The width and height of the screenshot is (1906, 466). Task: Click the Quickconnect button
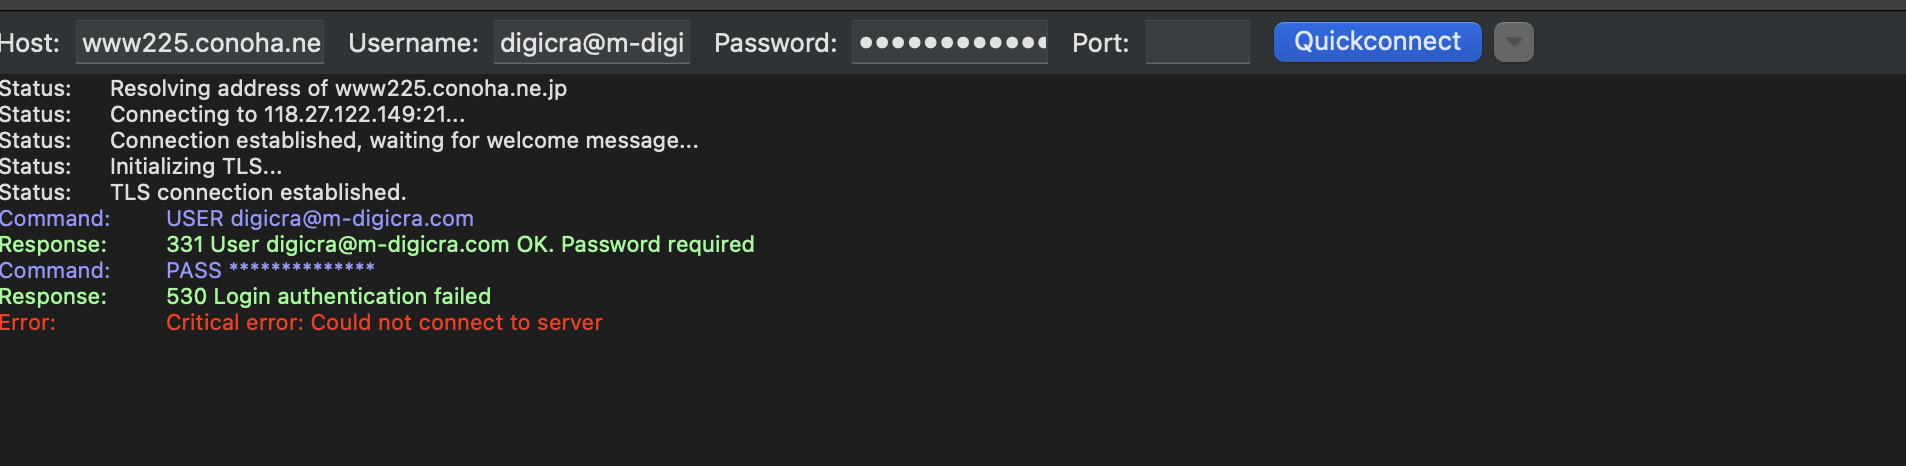pyautogui.click(x=1377, y=42)
